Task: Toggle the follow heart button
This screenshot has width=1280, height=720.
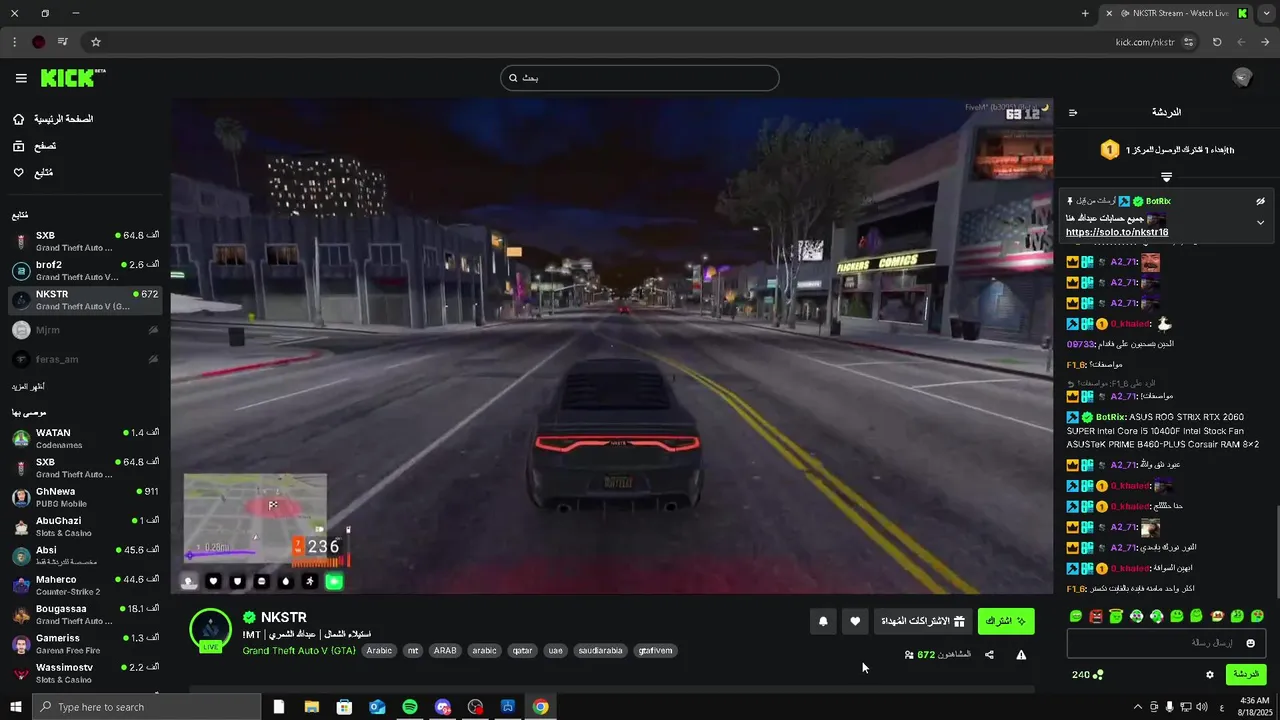Action: click(x=855, y=621)
